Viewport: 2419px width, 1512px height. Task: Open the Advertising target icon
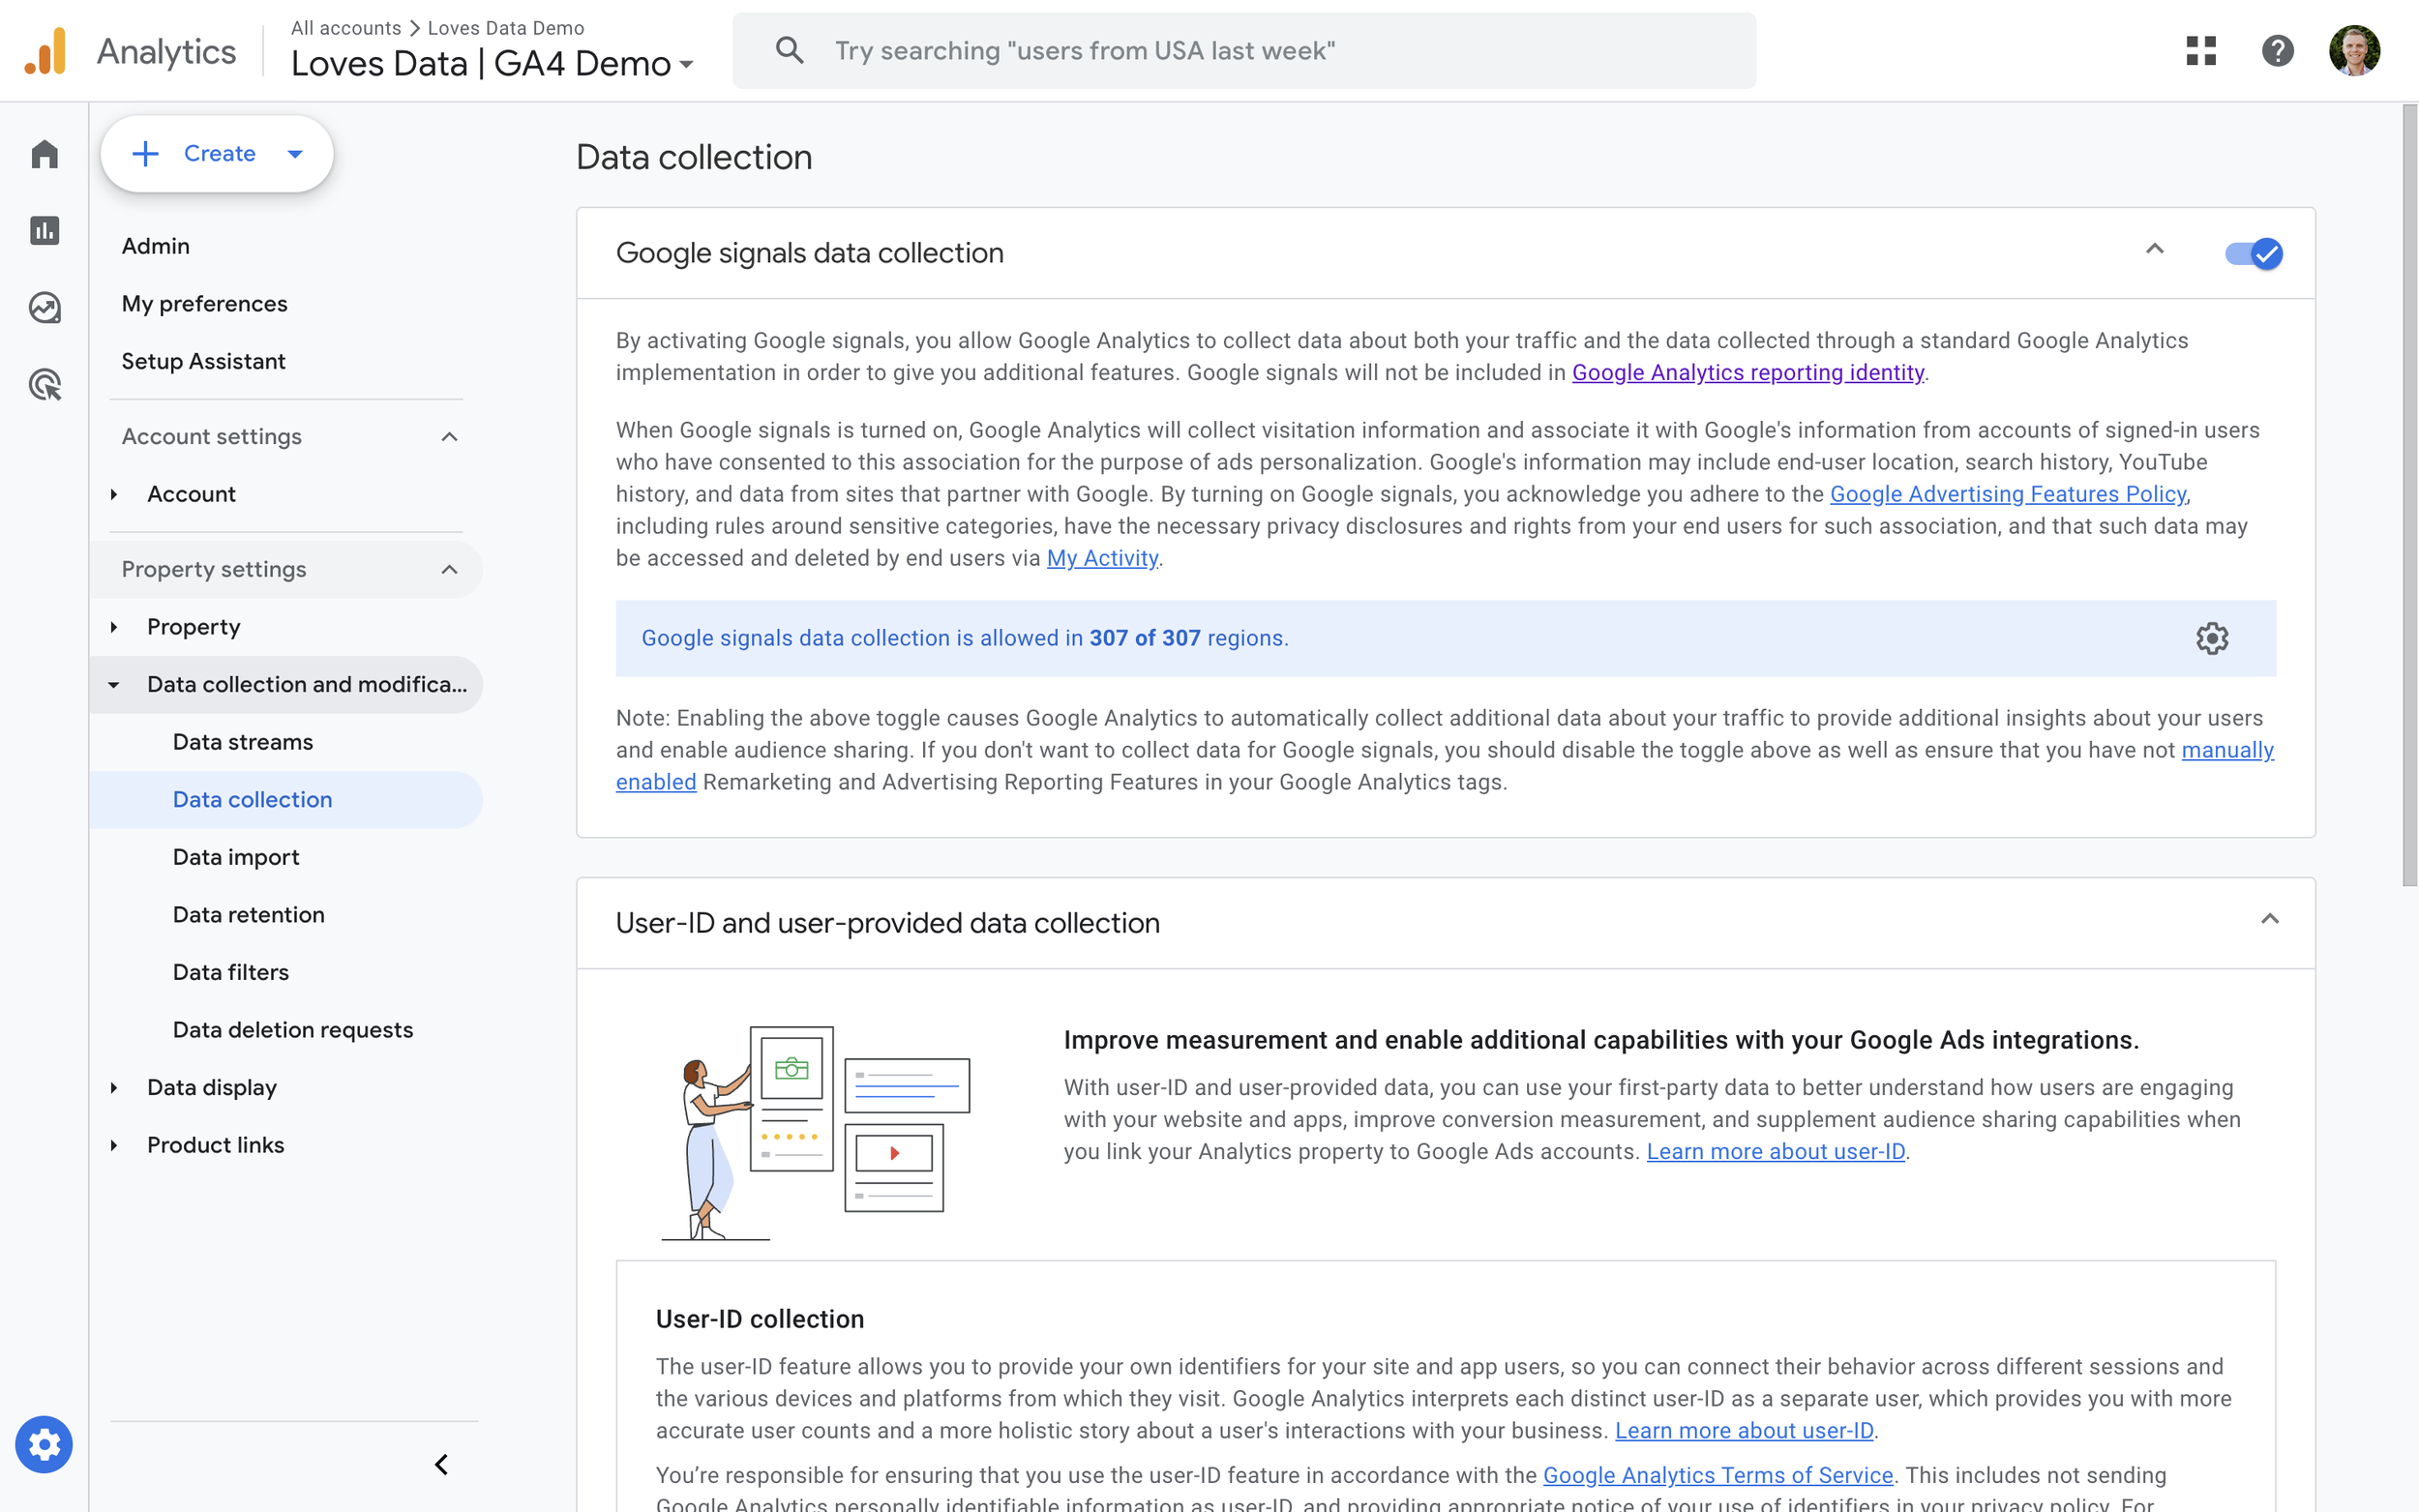pyautogui.click(x=45, y=384)
